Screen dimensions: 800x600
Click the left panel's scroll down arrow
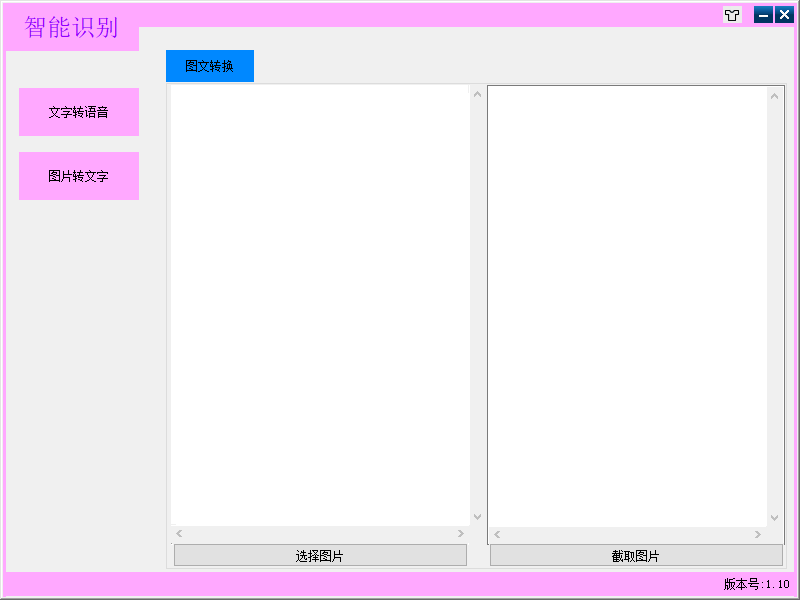point(477,517)
